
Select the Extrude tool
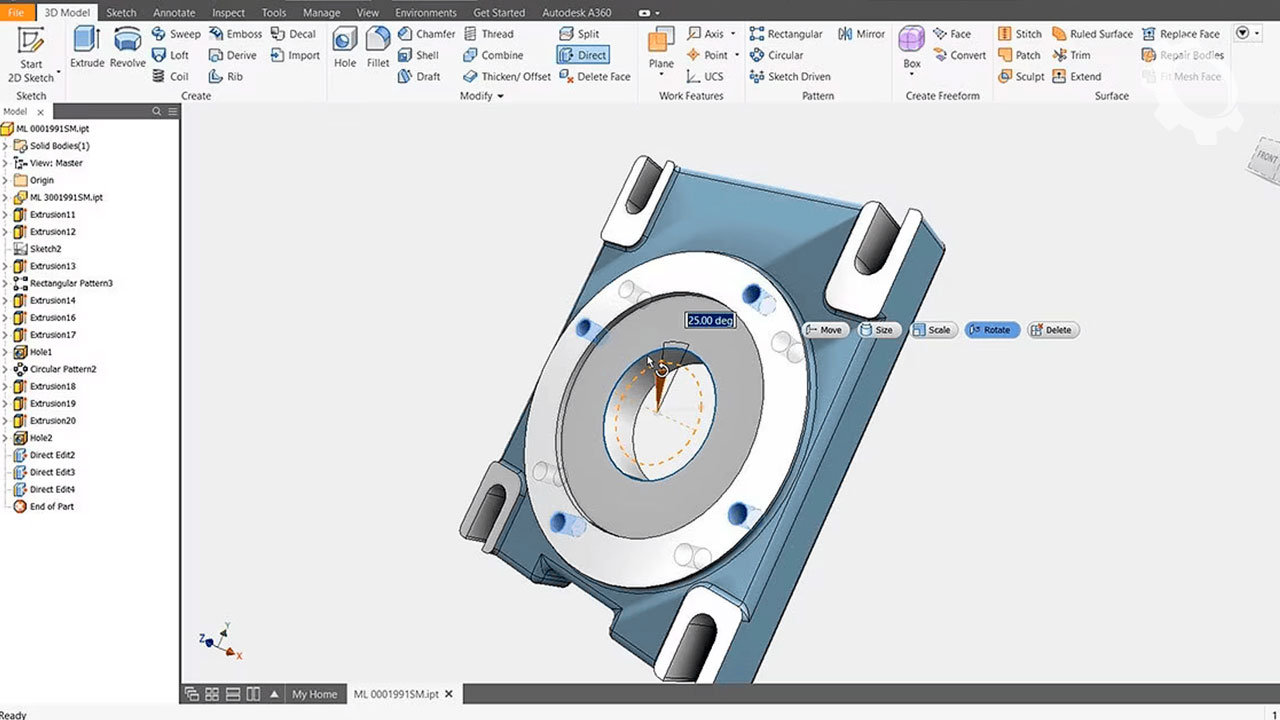(x=87, y=48)
